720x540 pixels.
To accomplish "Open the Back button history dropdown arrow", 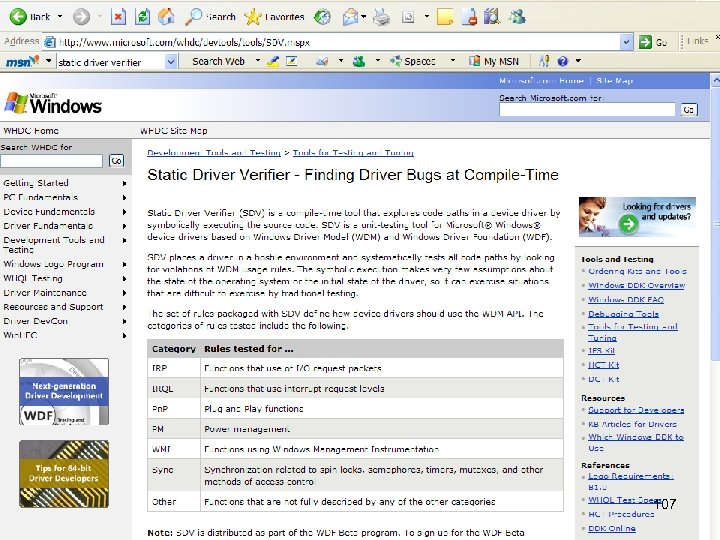I will [60, 17].
